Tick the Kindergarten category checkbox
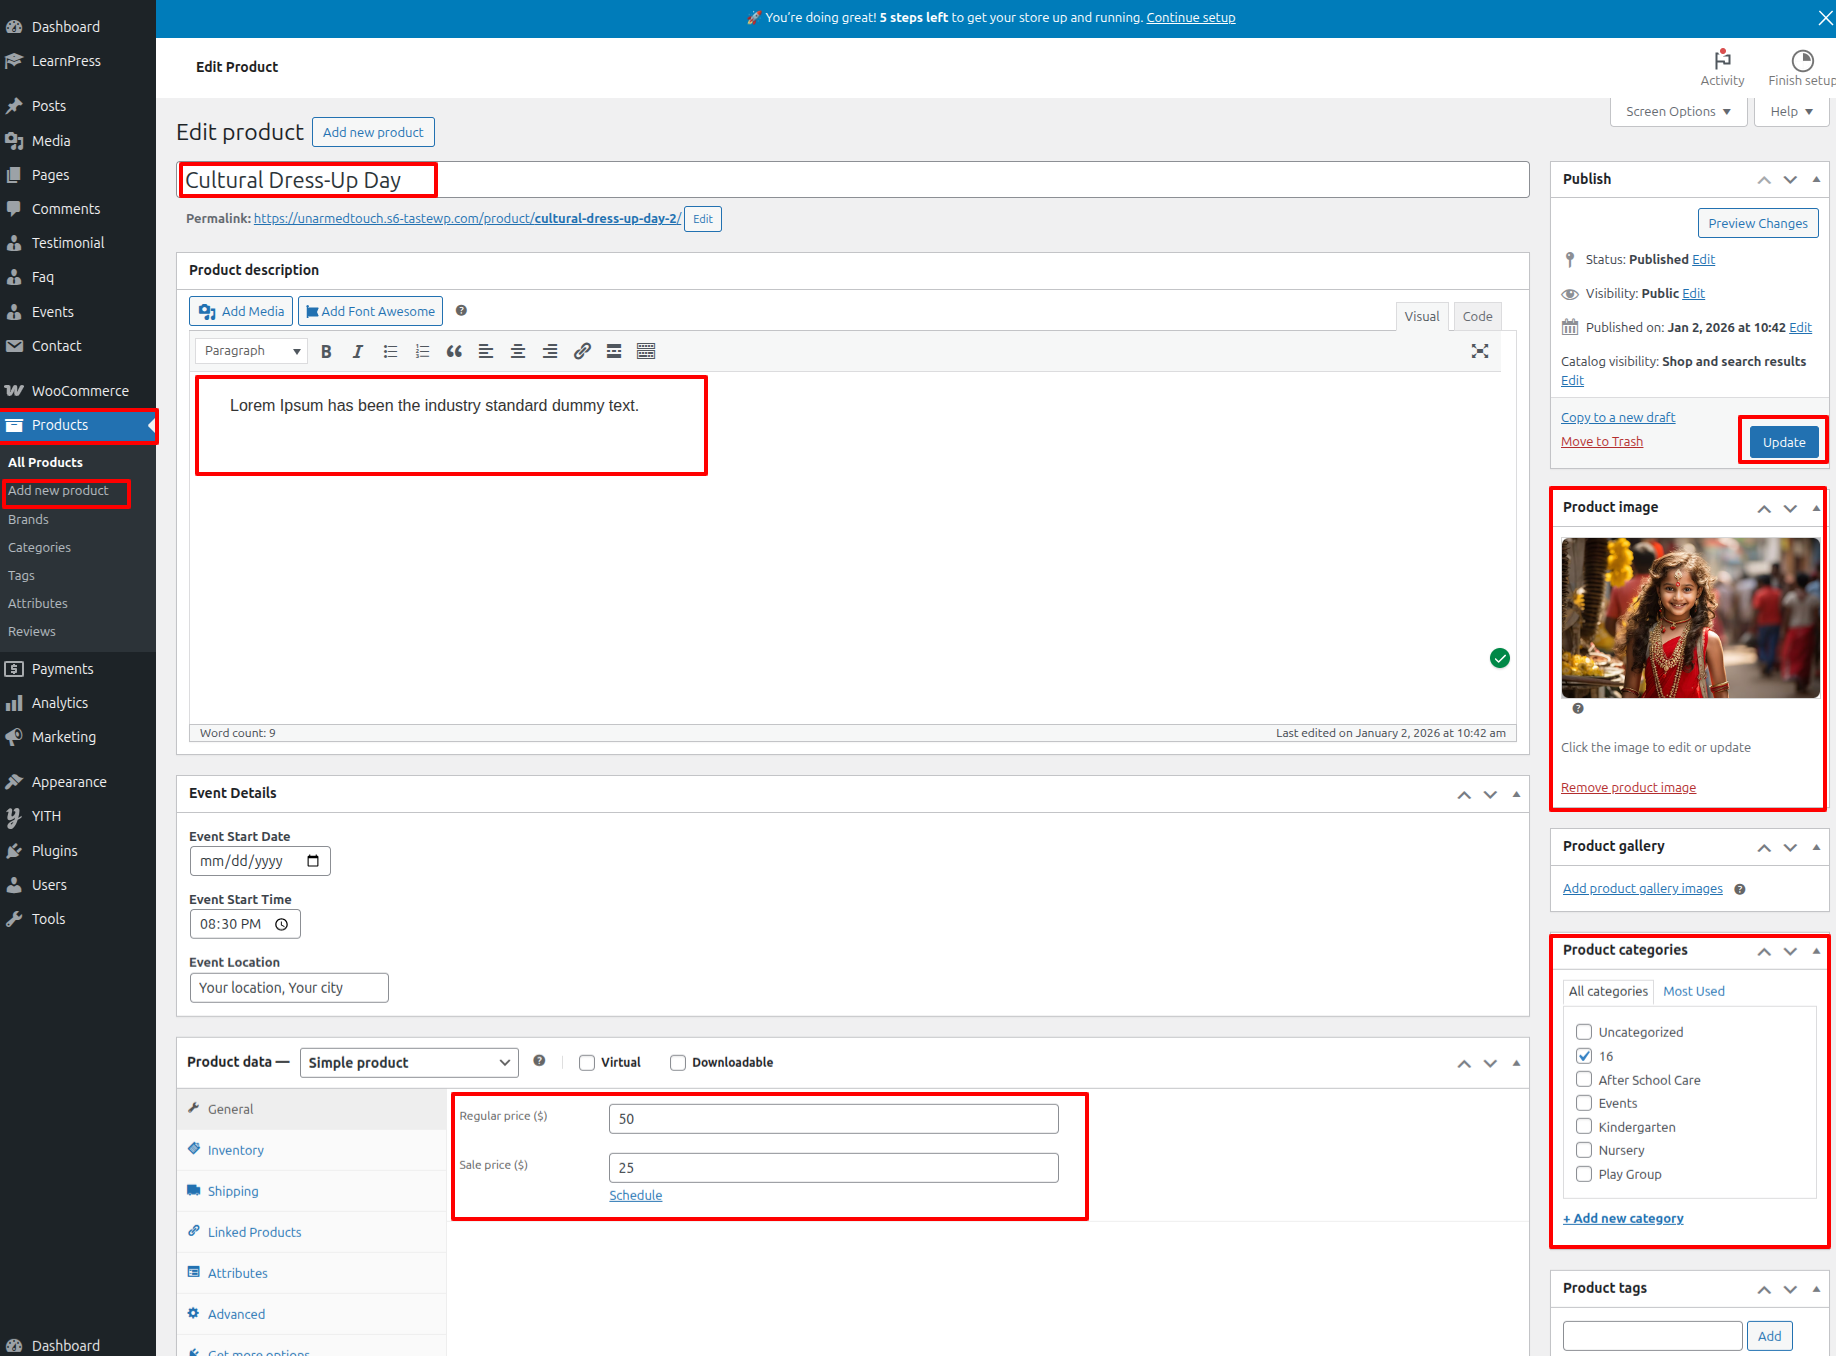This screenshot has height=1356, width=1836. 1584,1127
